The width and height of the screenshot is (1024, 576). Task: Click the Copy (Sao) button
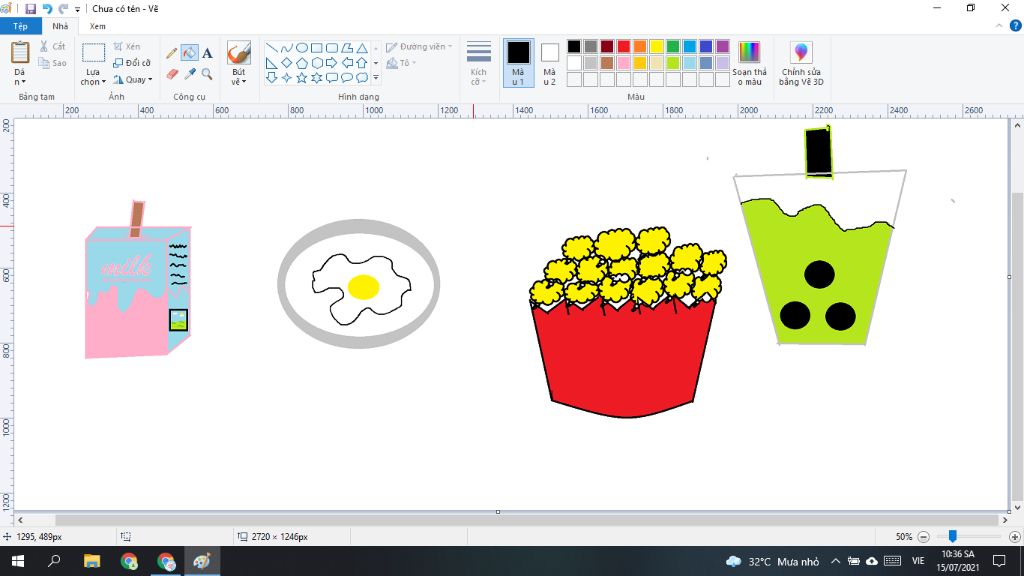52,63
